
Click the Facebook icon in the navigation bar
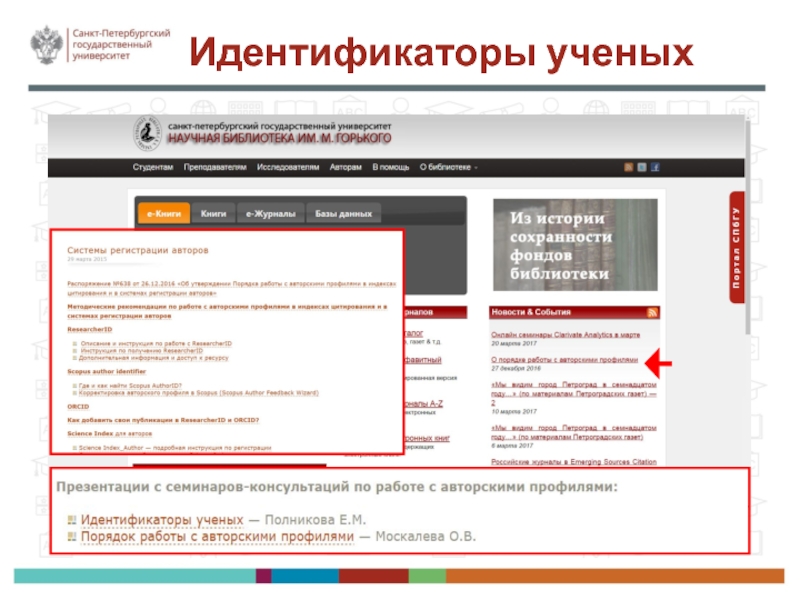tap(655, 167)
